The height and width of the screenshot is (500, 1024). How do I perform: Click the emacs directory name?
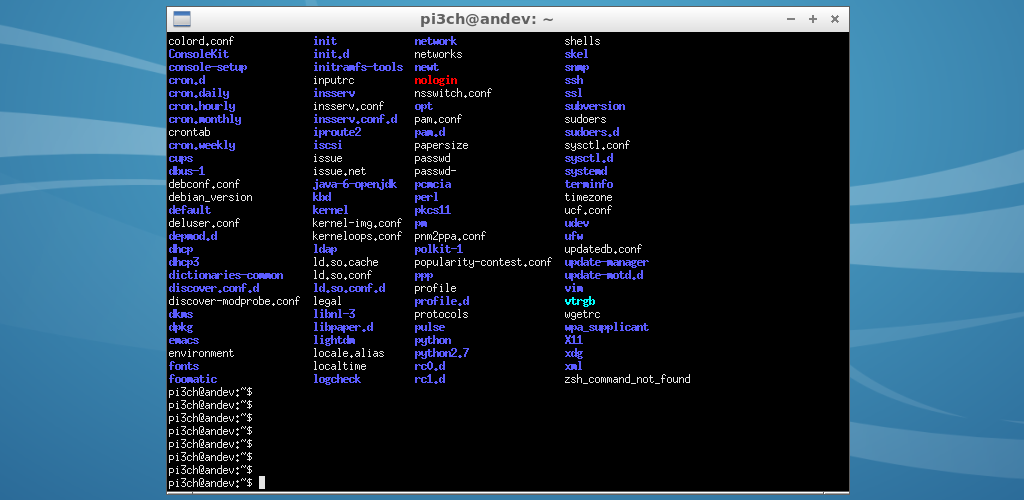pyautogui.click(x=184, y=340)
